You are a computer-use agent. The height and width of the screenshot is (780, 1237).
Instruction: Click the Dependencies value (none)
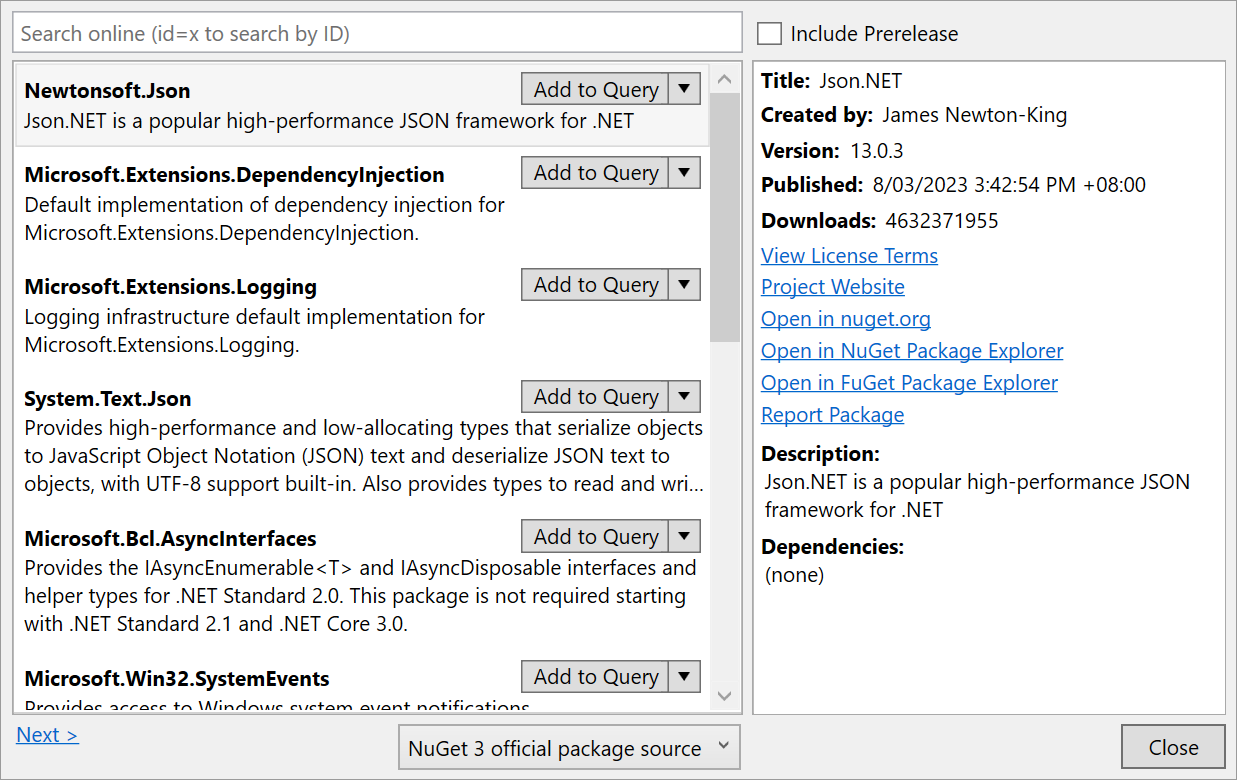coord(794,575)
